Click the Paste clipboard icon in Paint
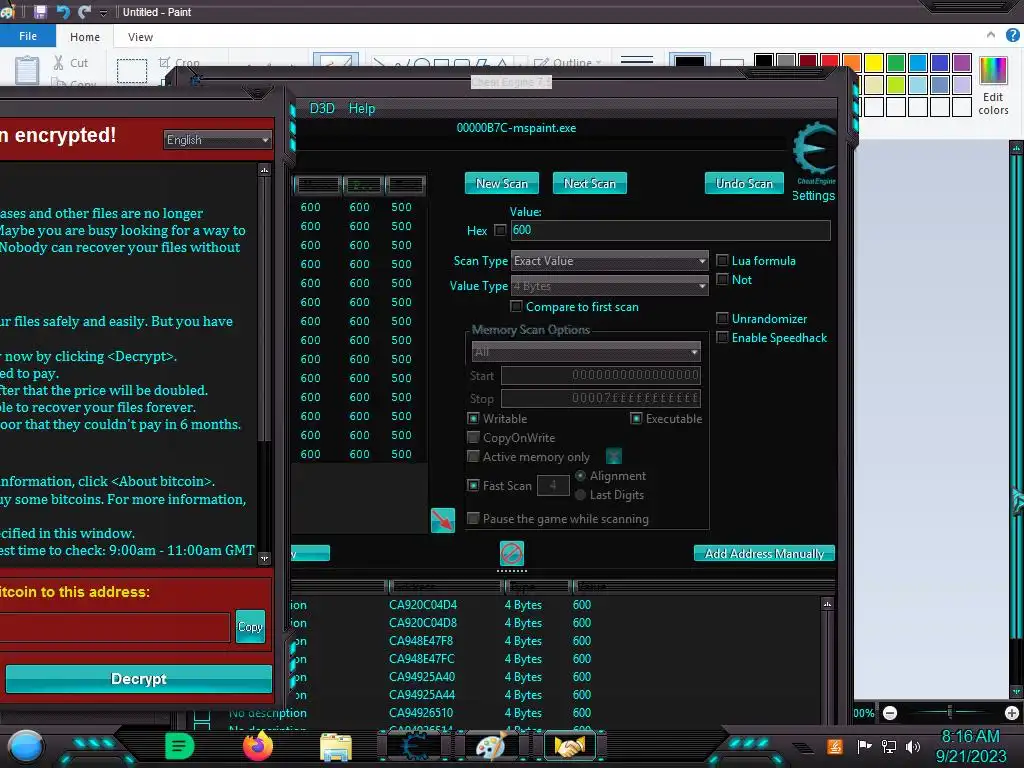This screenshot has width=1024, height=768. click(27, 70)
